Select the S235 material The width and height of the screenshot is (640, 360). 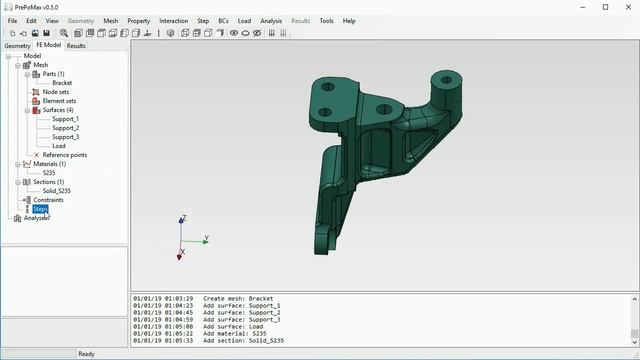(49, 173)
